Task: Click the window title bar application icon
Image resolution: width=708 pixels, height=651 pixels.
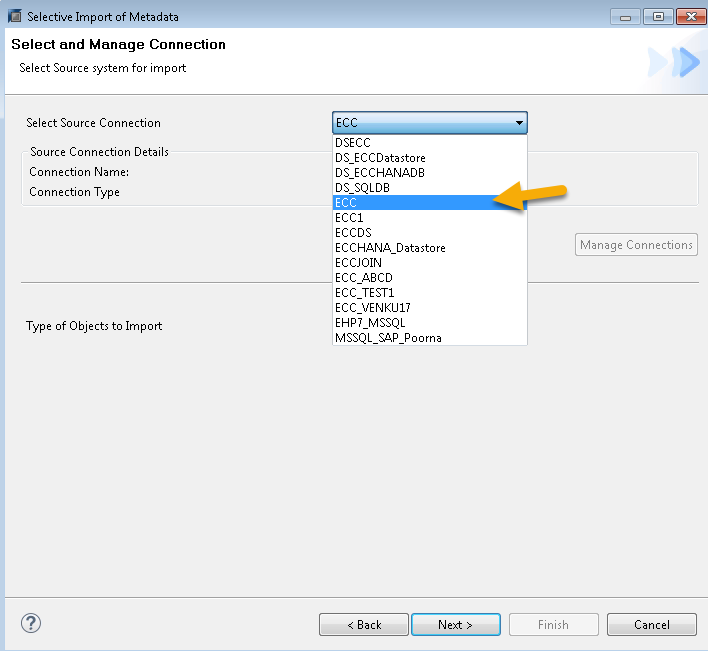Action: 14,16
